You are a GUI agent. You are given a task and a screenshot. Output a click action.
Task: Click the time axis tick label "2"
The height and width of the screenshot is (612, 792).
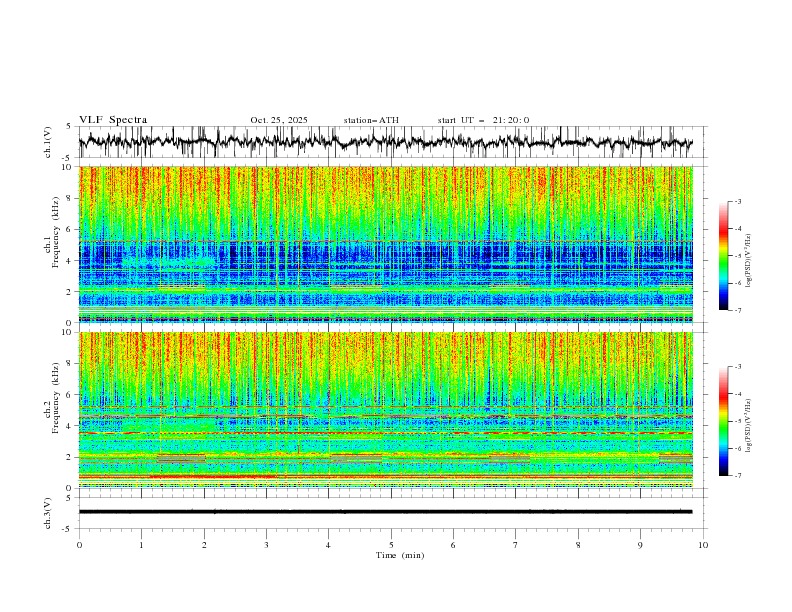204,545
